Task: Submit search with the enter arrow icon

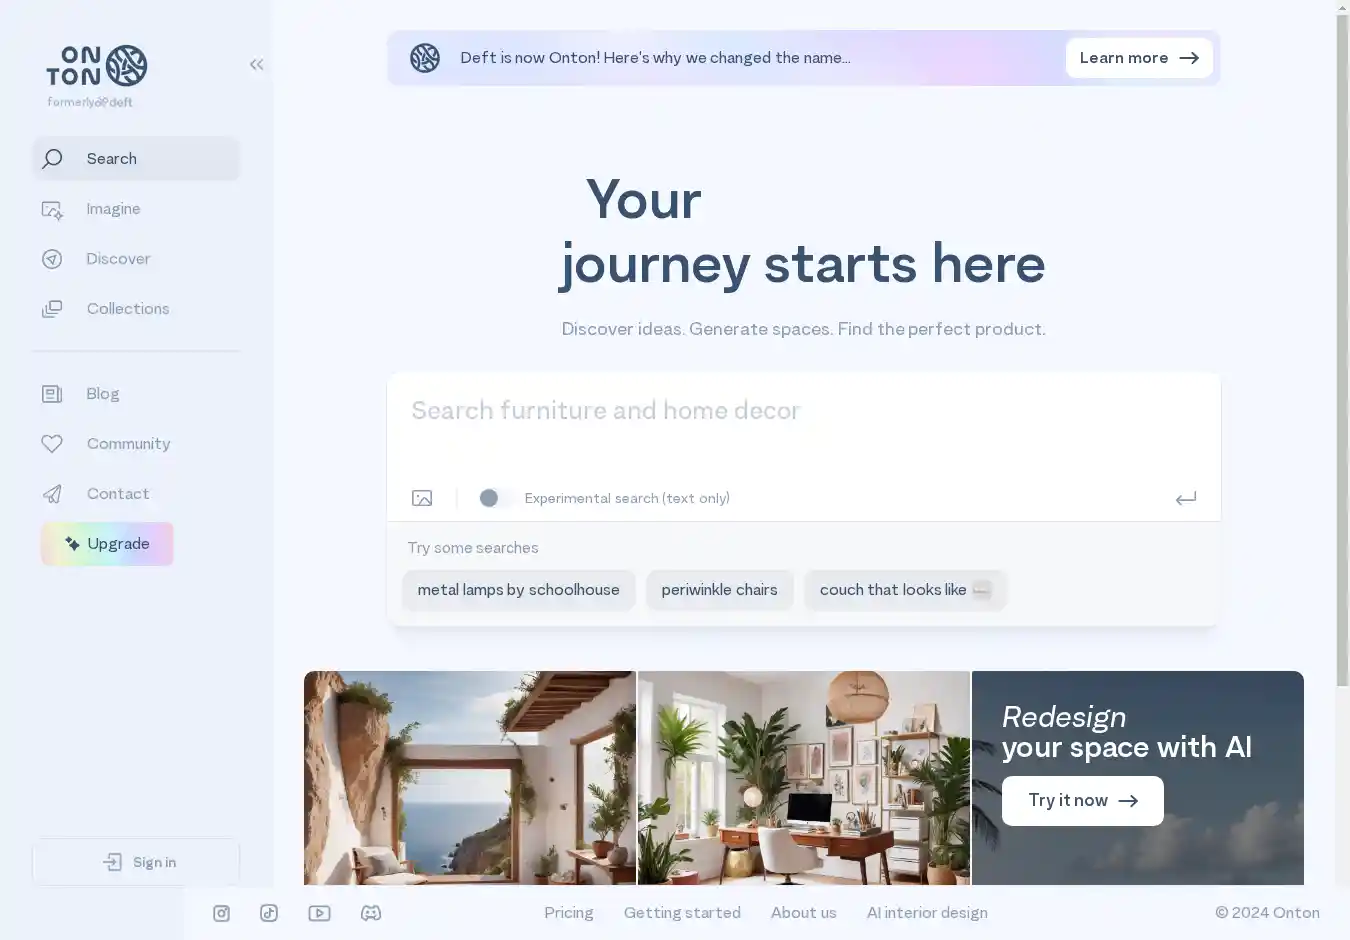Action: 1186,498
